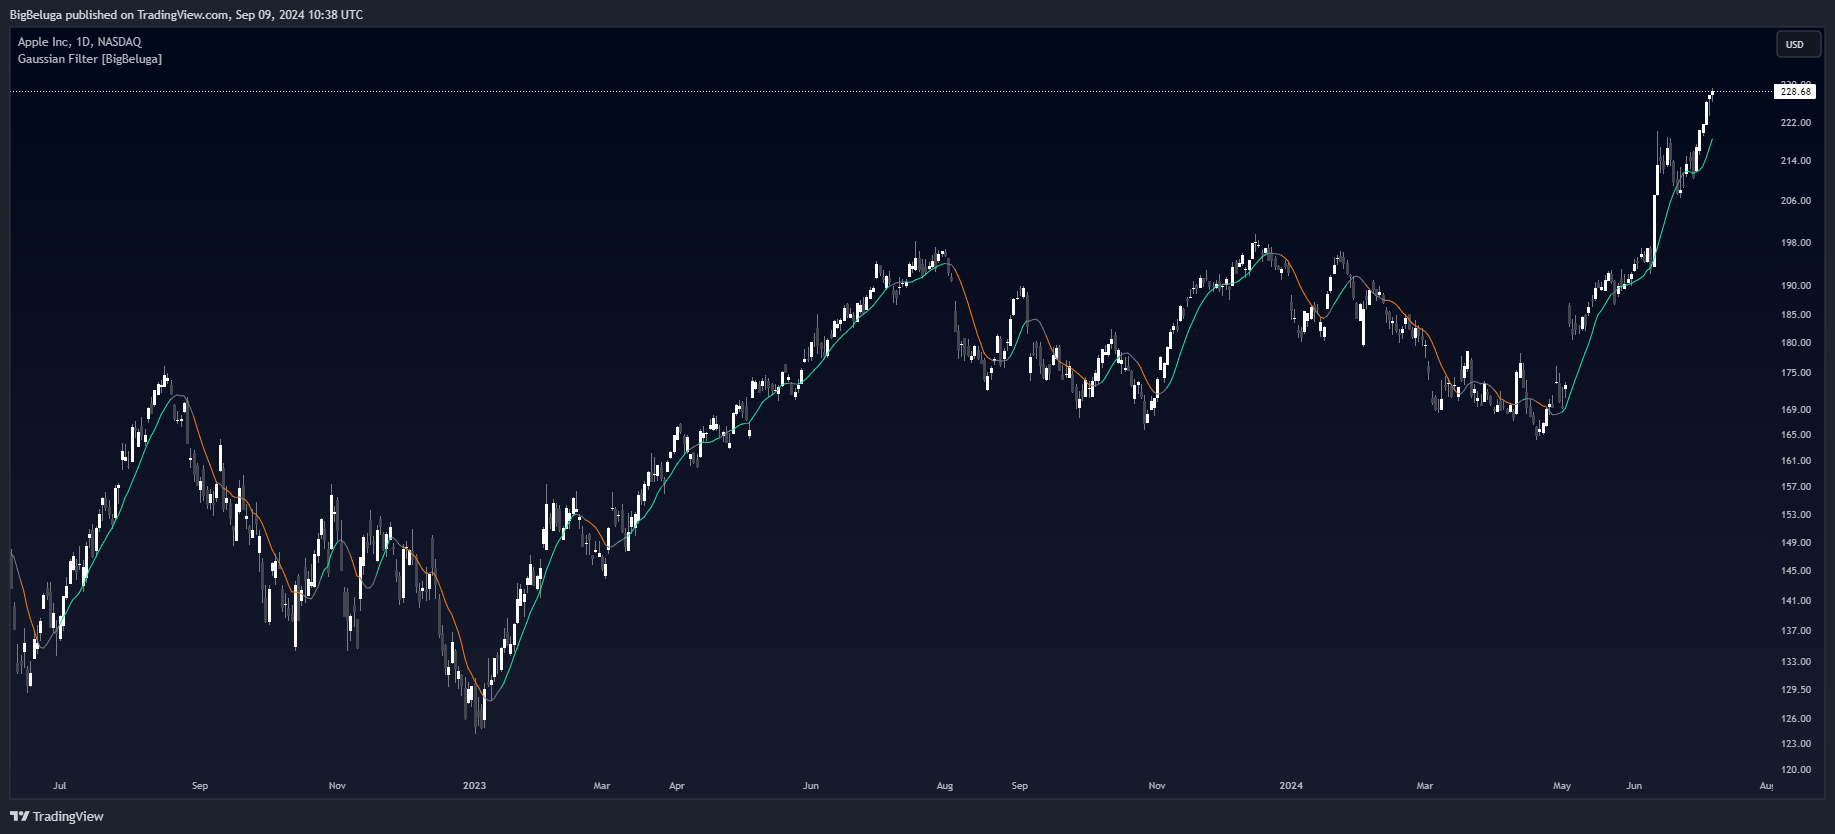
Task: Click the 157.00 price axis label
Action: point(1796,487)
